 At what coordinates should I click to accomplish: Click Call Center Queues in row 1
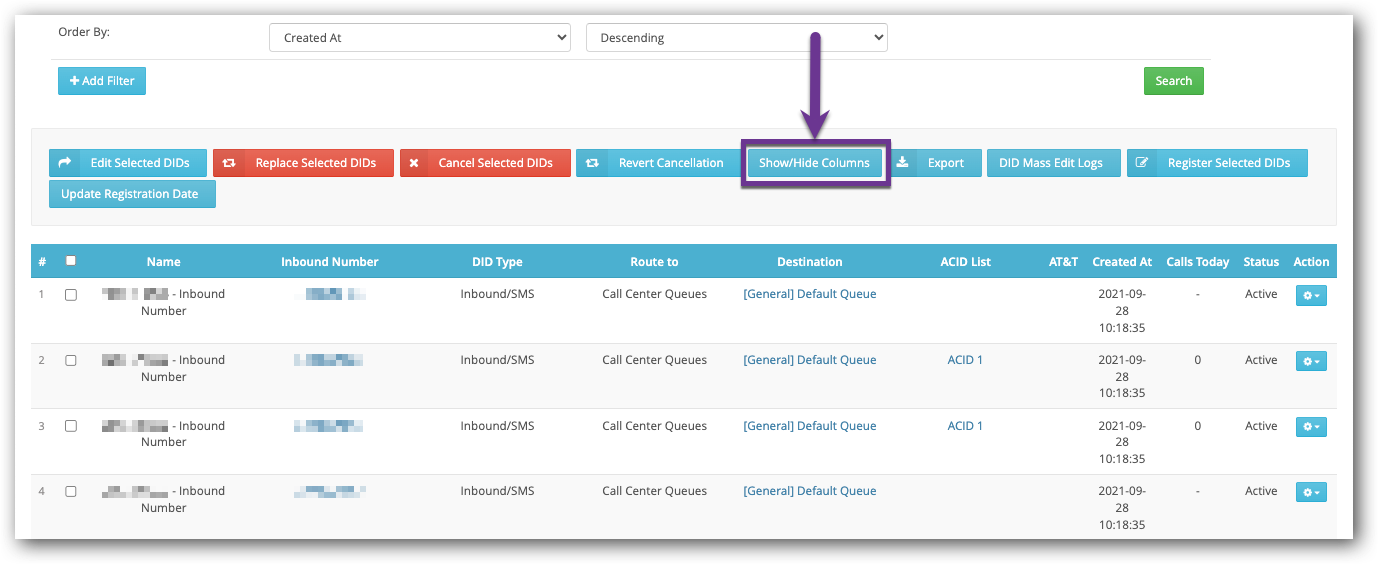(x=654, y=294)
